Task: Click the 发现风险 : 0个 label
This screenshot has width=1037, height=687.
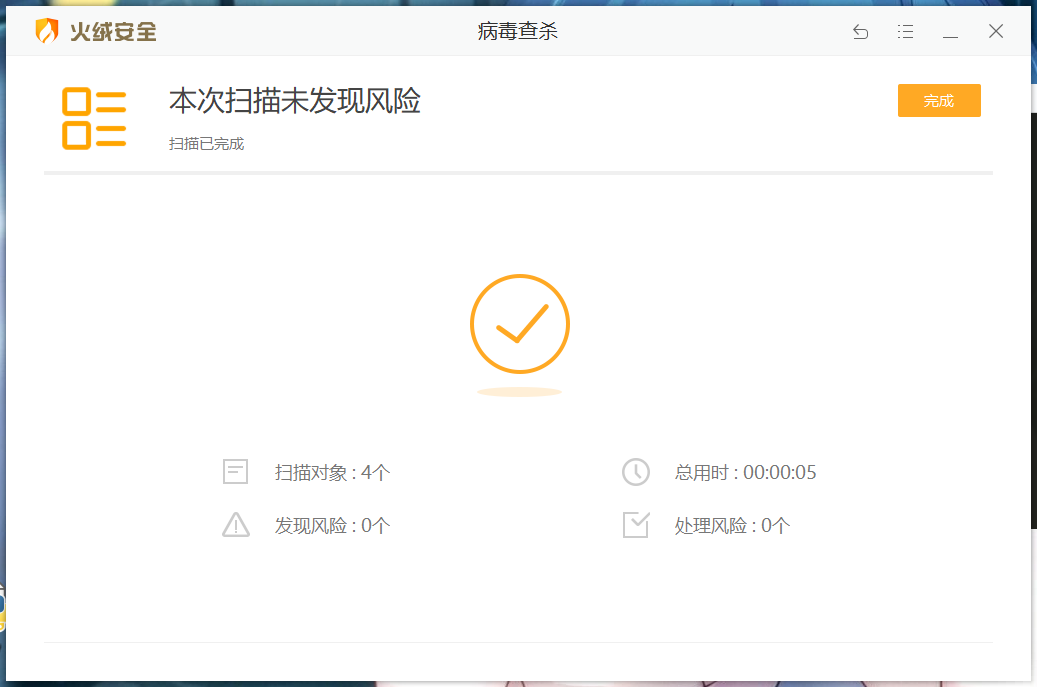Action: click(x=333, y=526)
